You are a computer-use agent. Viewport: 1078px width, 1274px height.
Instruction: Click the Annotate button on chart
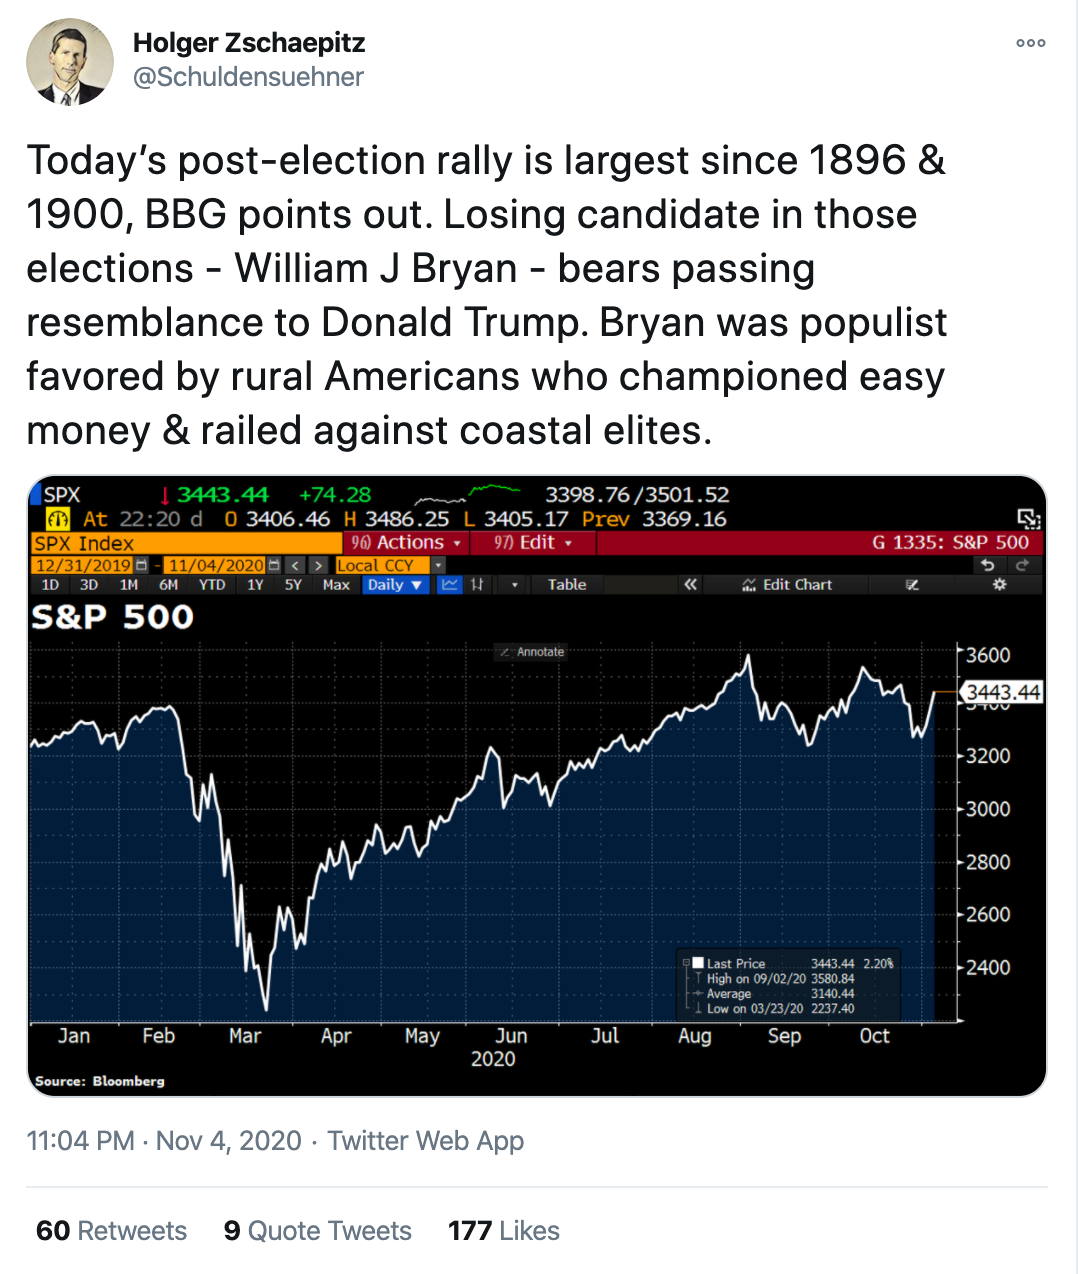pyautogui.click(x=532, y=652)
